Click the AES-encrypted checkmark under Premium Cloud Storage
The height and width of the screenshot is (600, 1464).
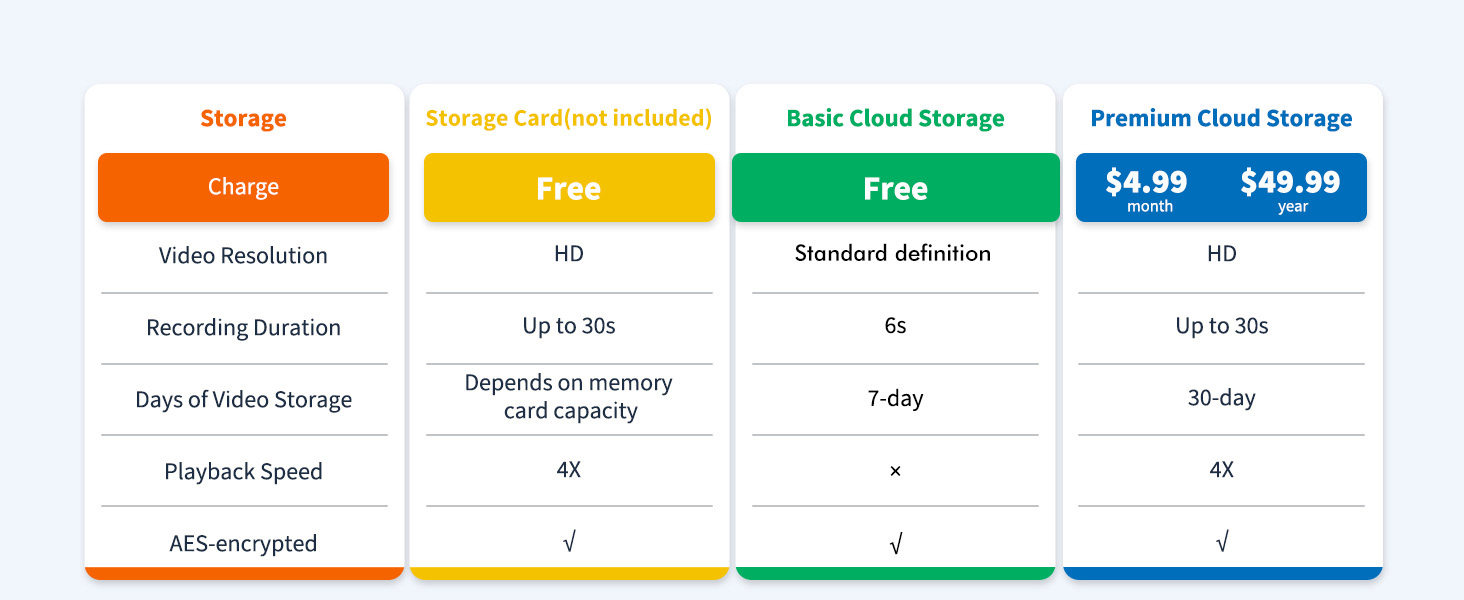1221,543
